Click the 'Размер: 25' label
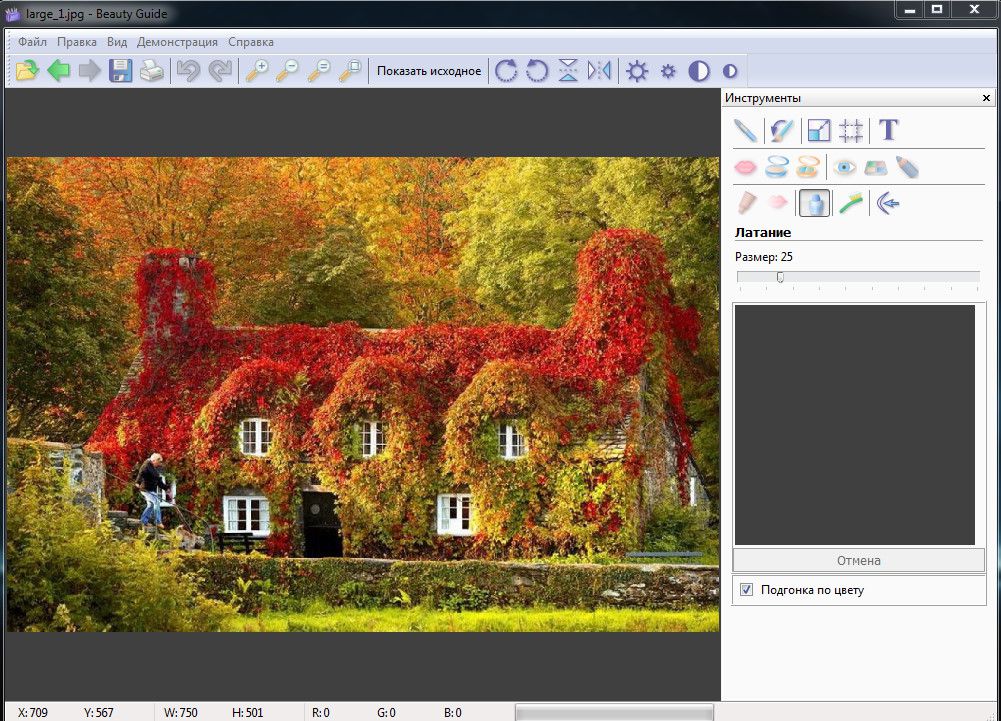The width and height of the screenshot is (1001, 721). pos(764,257)
